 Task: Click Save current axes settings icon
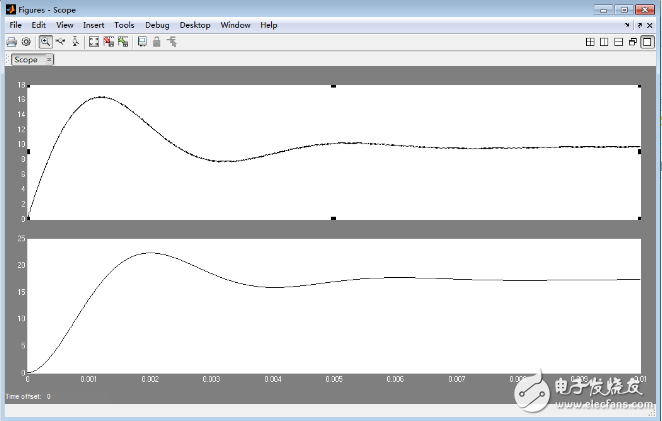coord(109,42)
